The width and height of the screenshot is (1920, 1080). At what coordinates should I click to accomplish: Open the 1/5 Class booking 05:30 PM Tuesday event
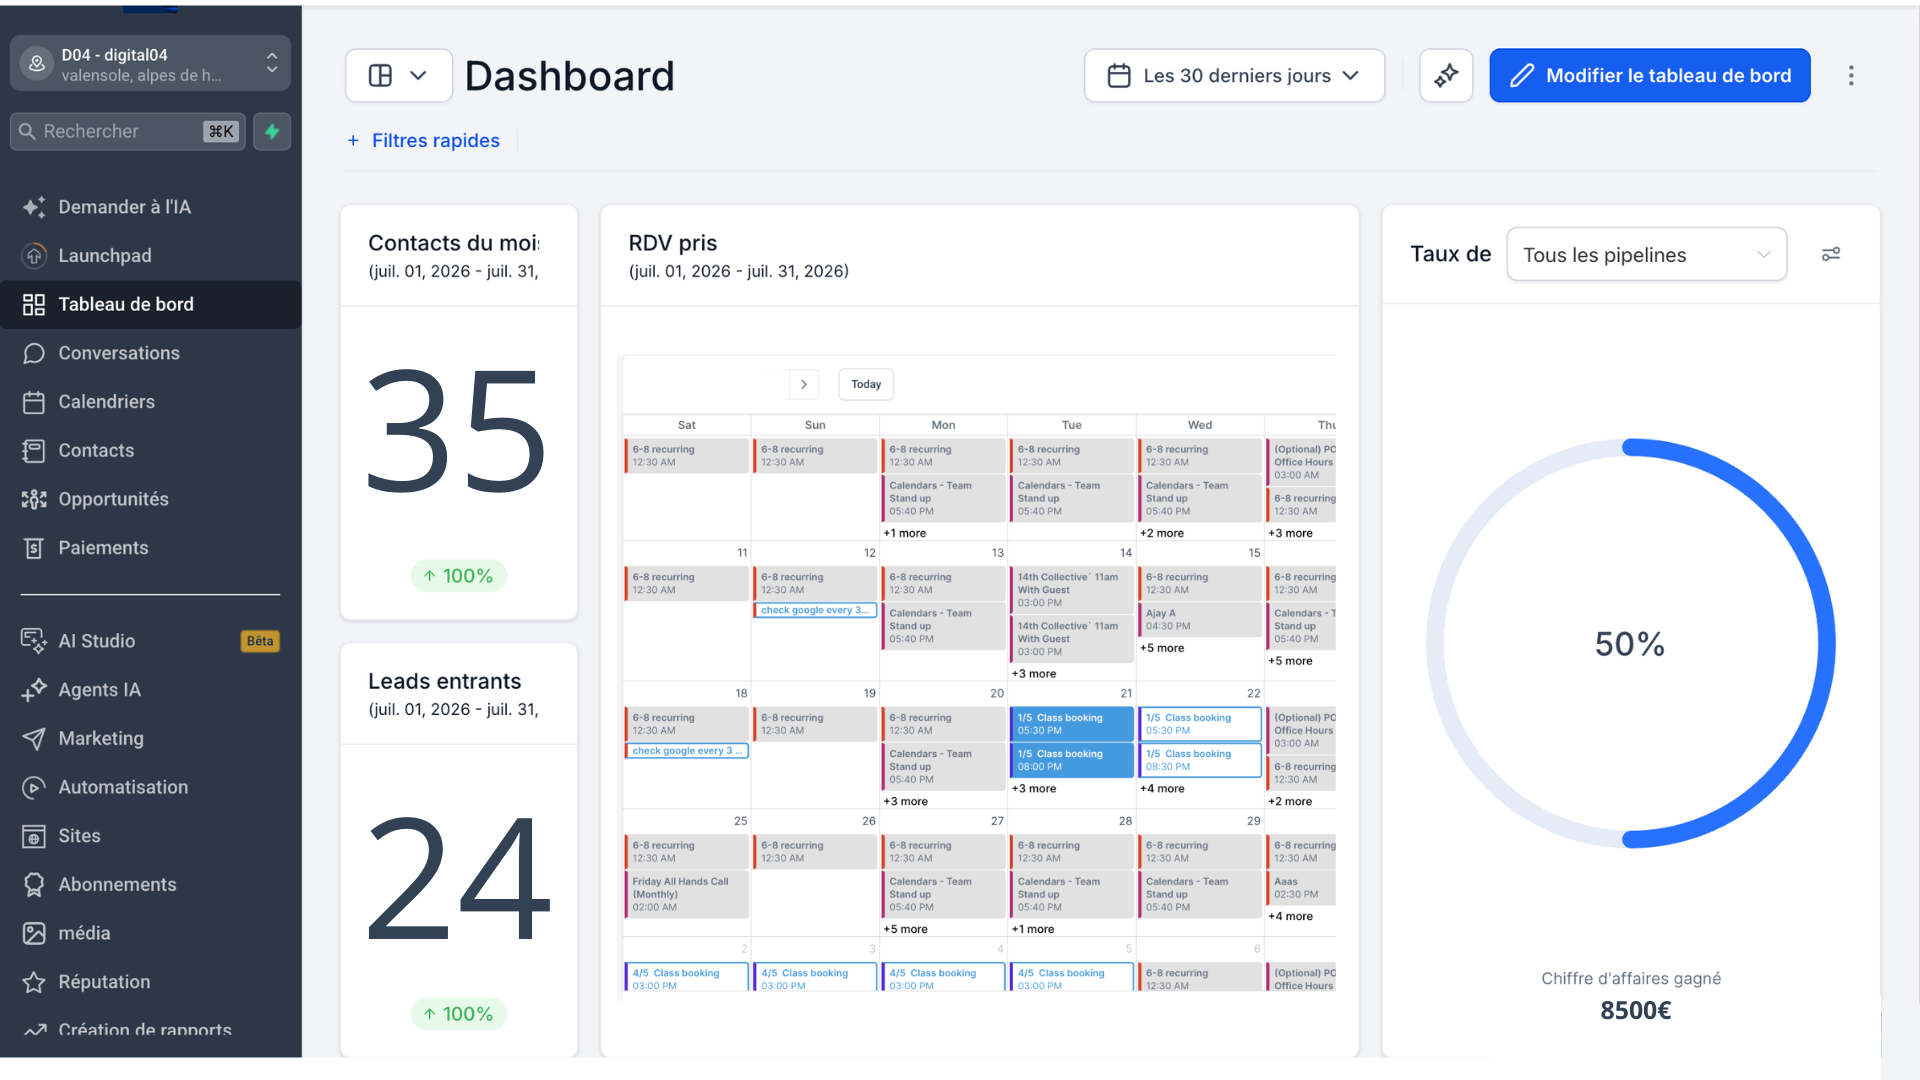pyautogui.click(x=1072, y=724)
